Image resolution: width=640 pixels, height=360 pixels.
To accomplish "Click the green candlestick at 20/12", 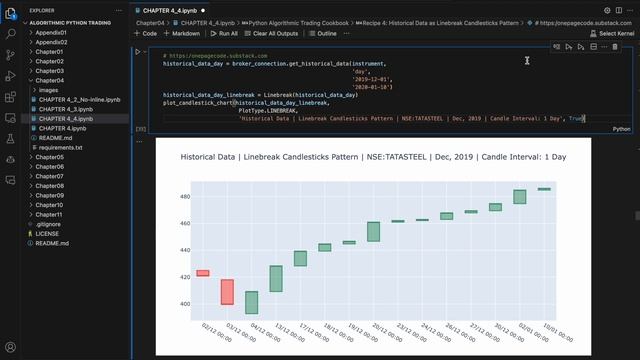I will (x=373, y=231).
